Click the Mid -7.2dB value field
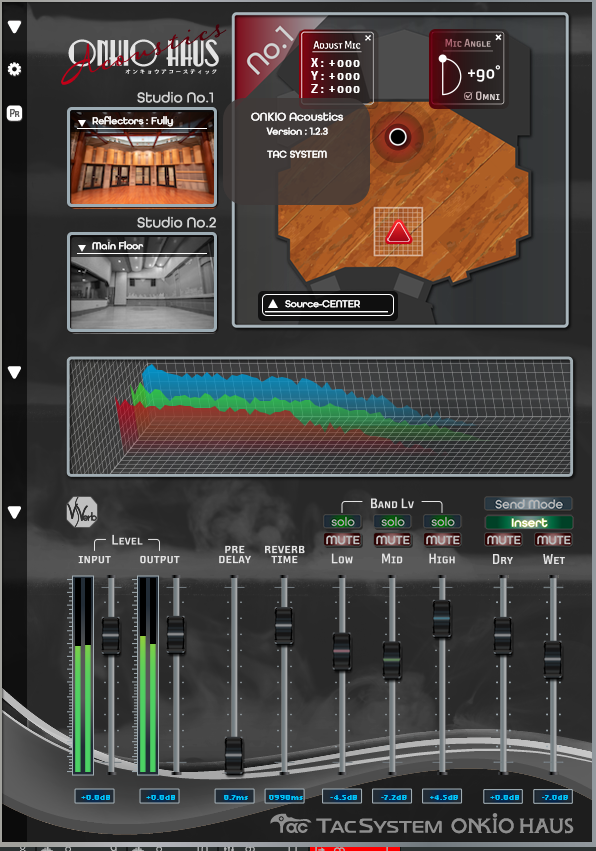Viewport: 596px width, 851px height. click(392, 797)
